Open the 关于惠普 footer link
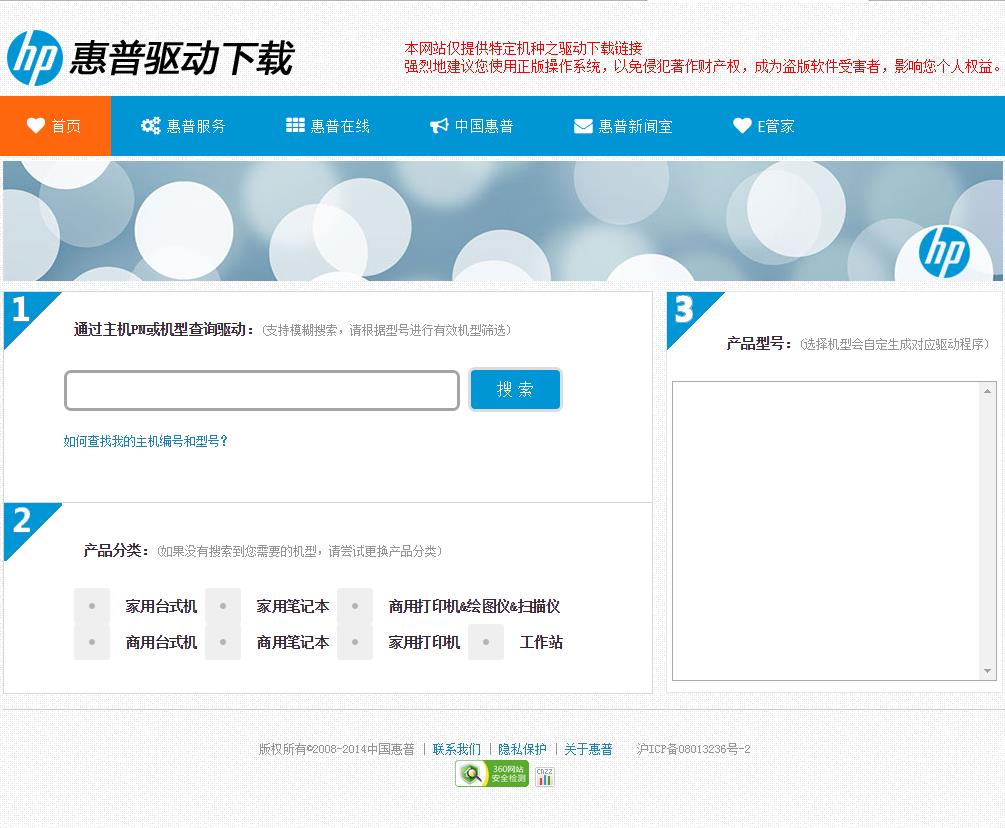The width and height of the screenshot is (1005, 828). tap(588, 749)
